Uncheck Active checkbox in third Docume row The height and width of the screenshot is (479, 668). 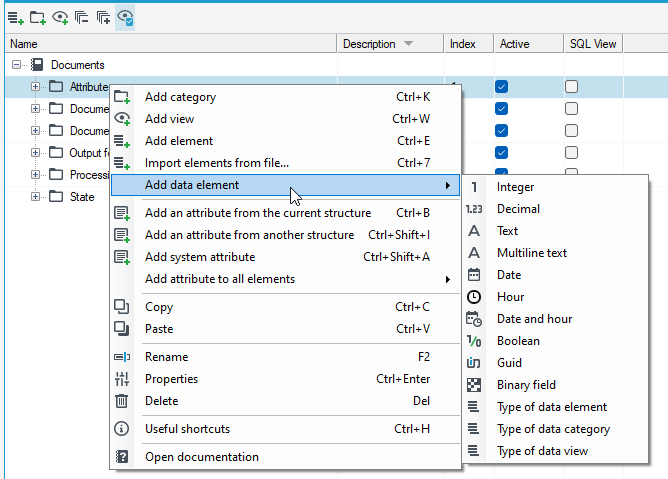pyautogui.click(x=501, y=130)
